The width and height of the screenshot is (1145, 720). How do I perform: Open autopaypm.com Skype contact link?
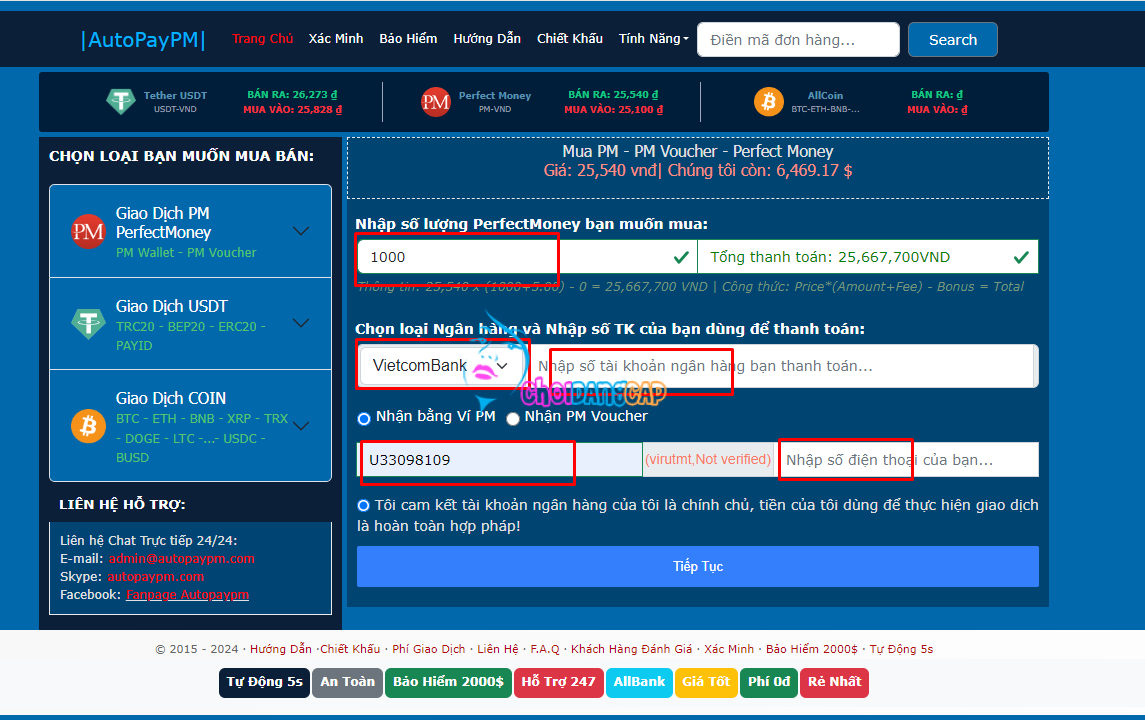(156, 577)
